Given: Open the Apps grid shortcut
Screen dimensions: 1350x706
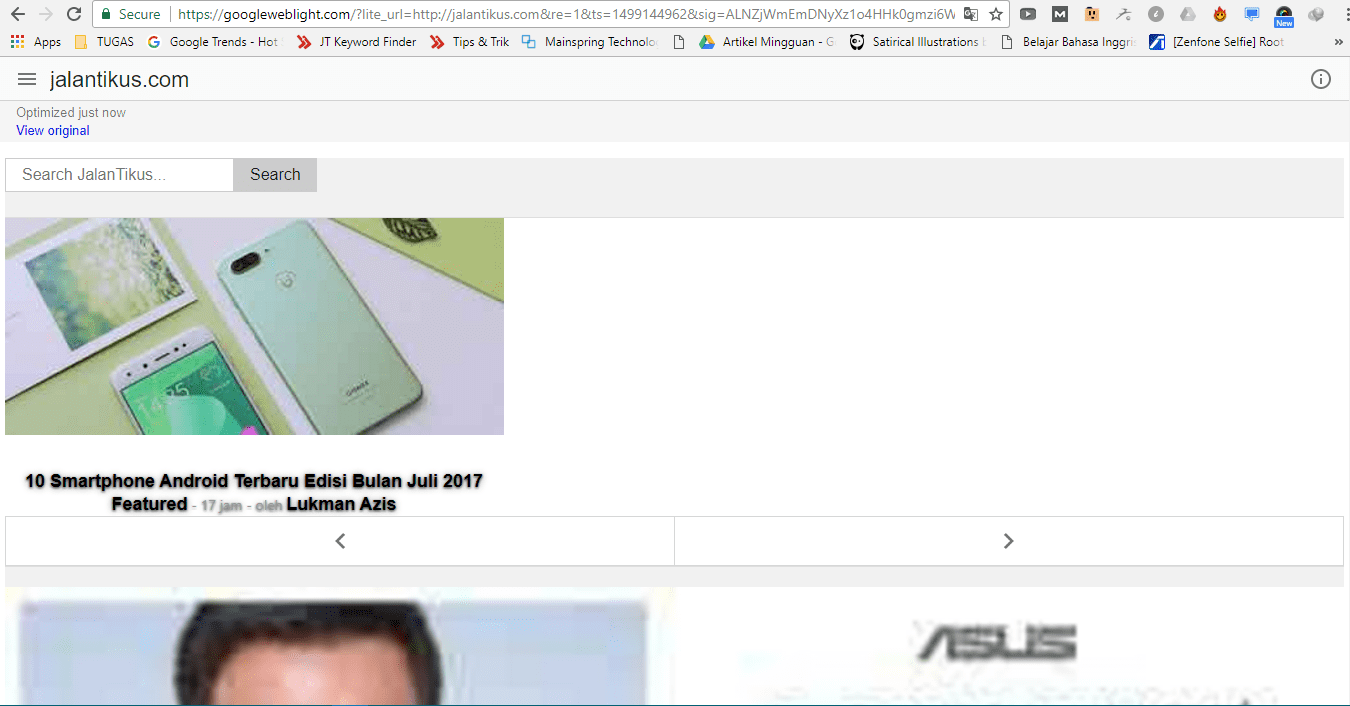Looking at the screenshot, I should (35, 42).
